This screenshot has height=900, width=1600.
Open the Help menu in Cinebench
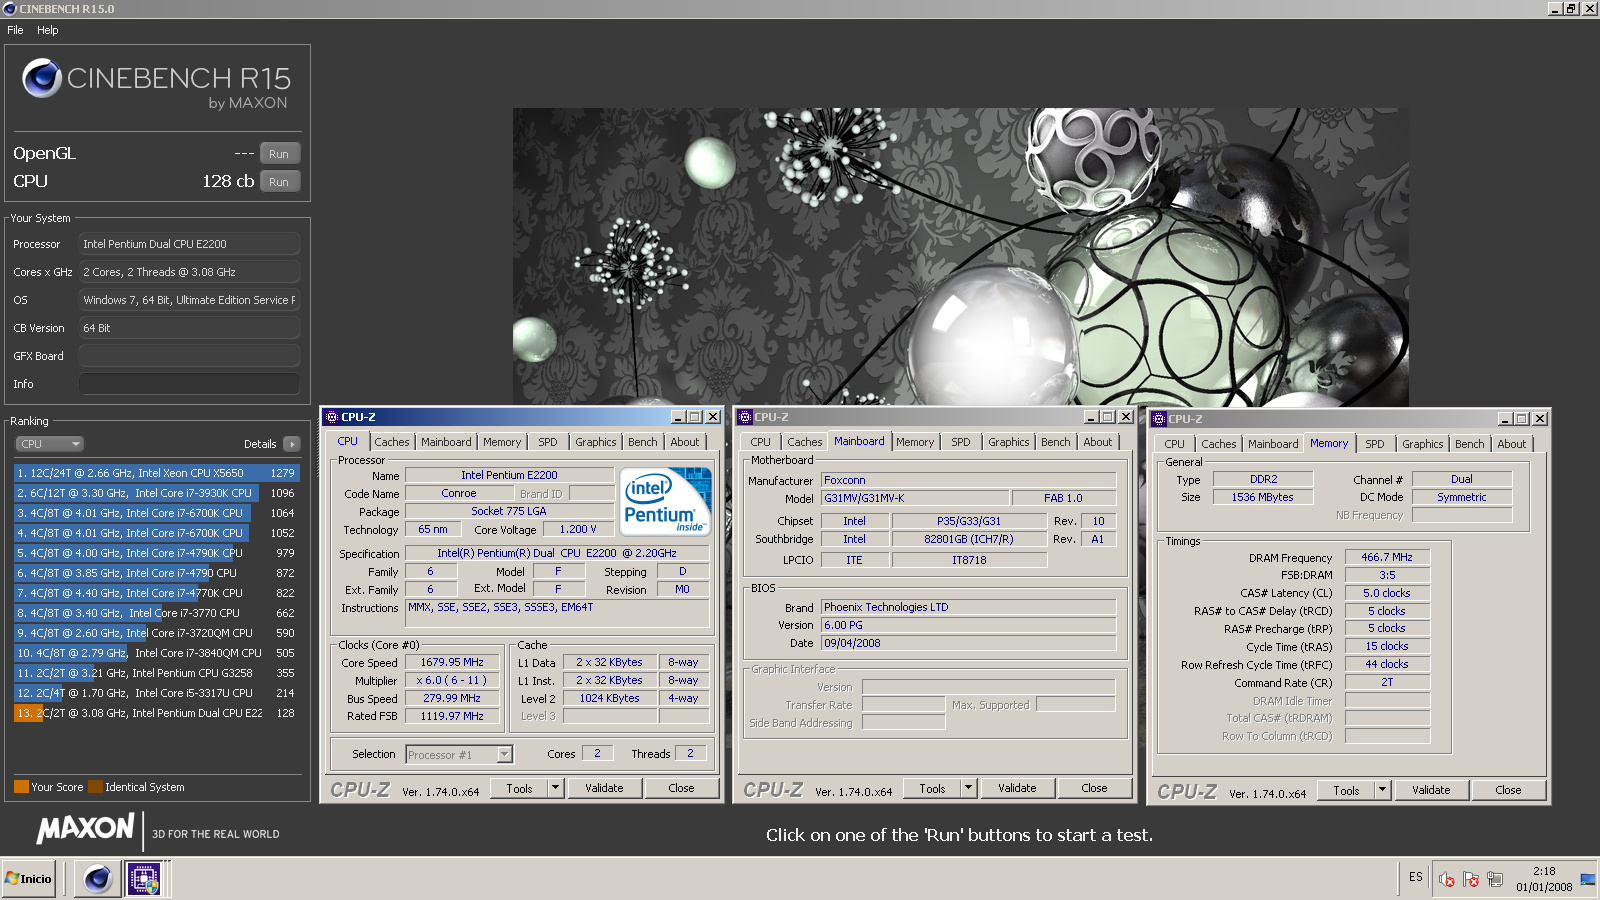[48, 30]
